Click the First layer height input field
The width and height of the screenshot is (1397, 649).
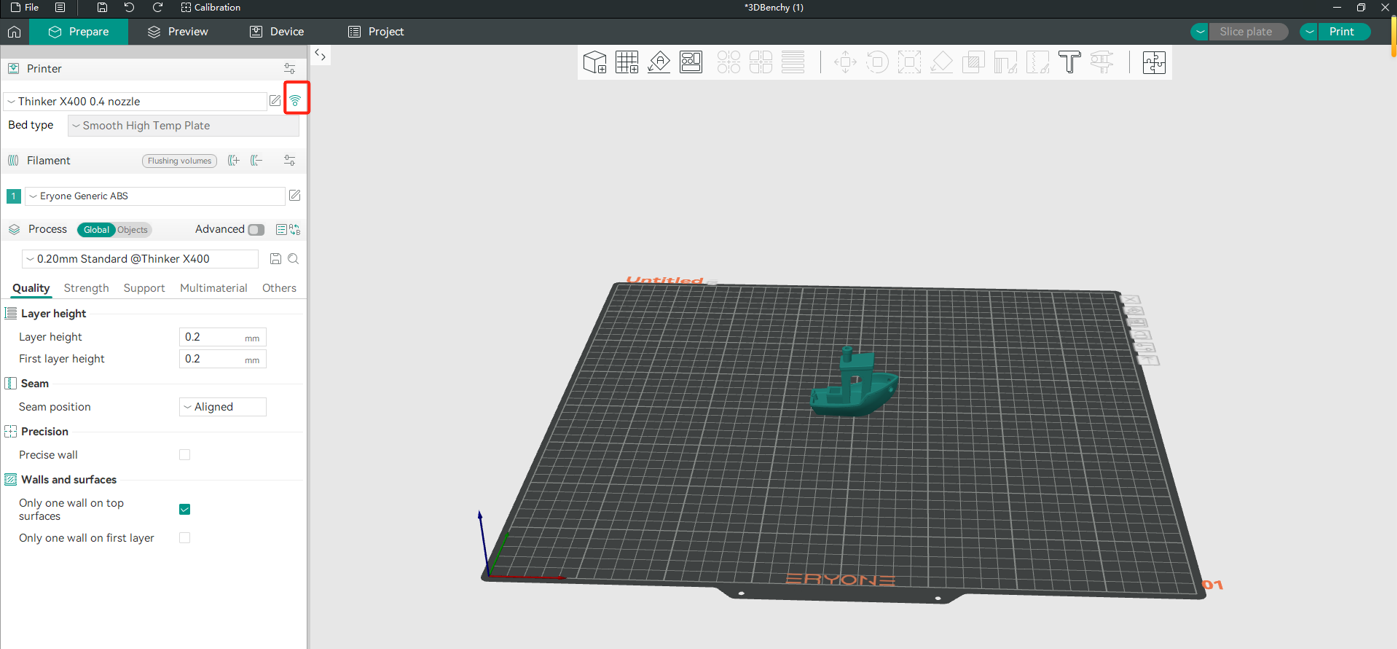point(223,359)
